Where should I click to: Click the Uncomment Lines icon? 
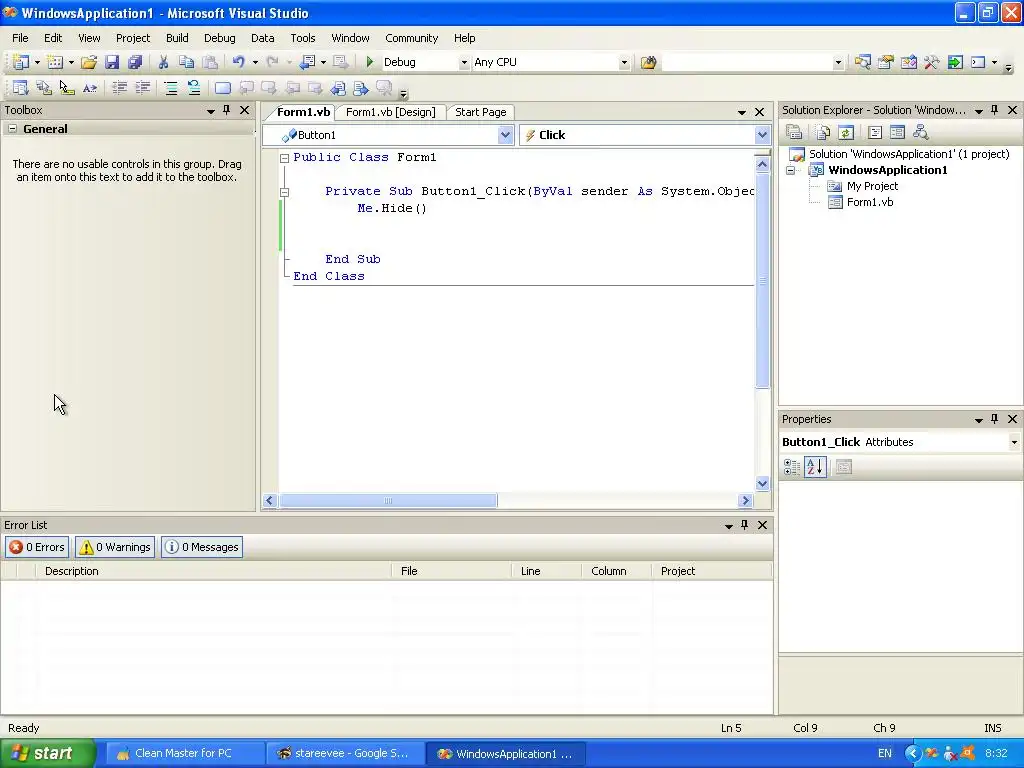pyautogui.click(x=194, y=88)
